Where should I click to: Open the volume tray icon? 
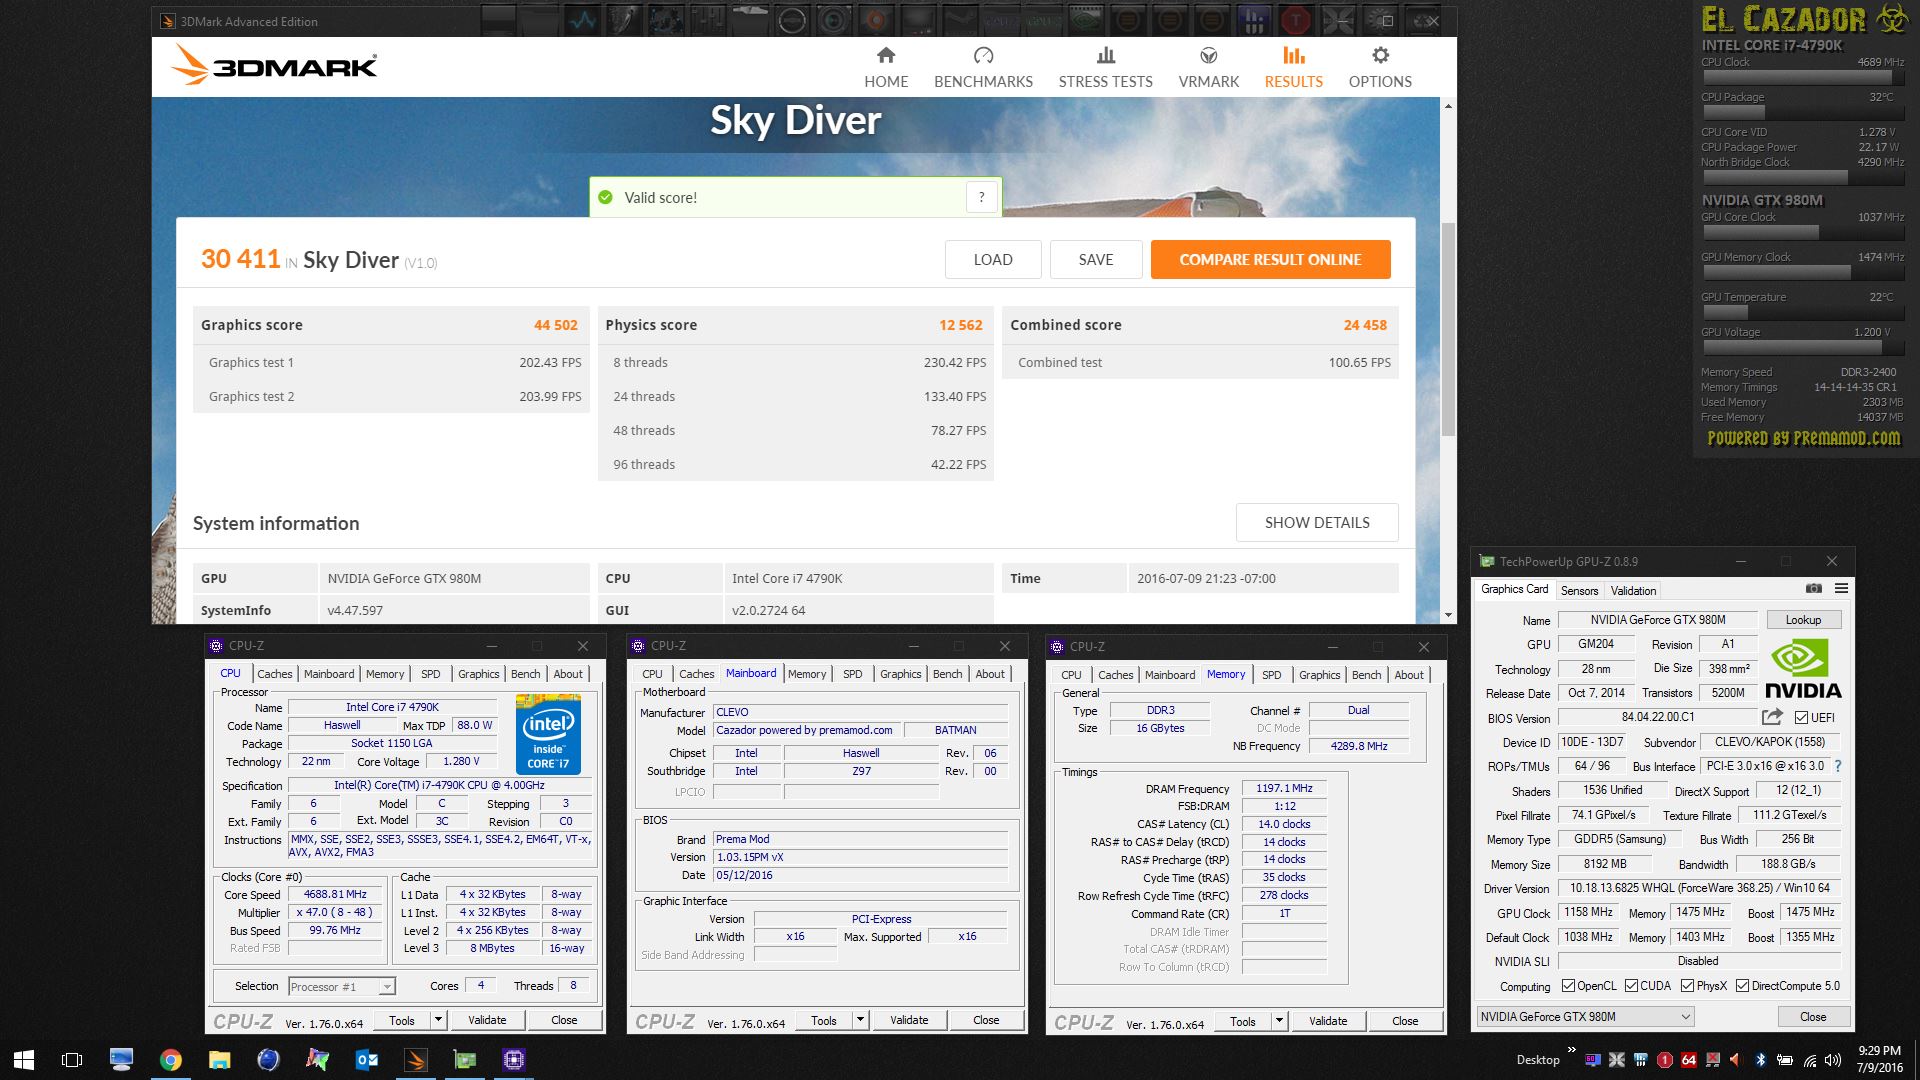point(1832,1060)
